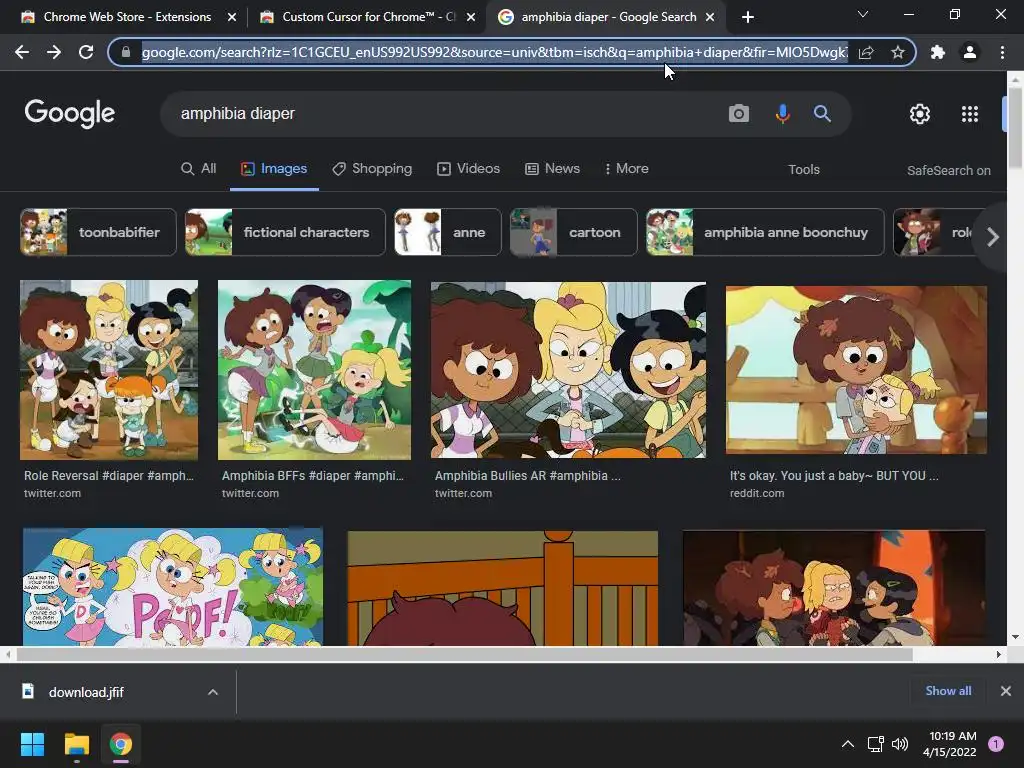Open the downloaded download.jfif file
This screenshot has height=768, width=1024.
pyautogui.click(x=85, y=692)
